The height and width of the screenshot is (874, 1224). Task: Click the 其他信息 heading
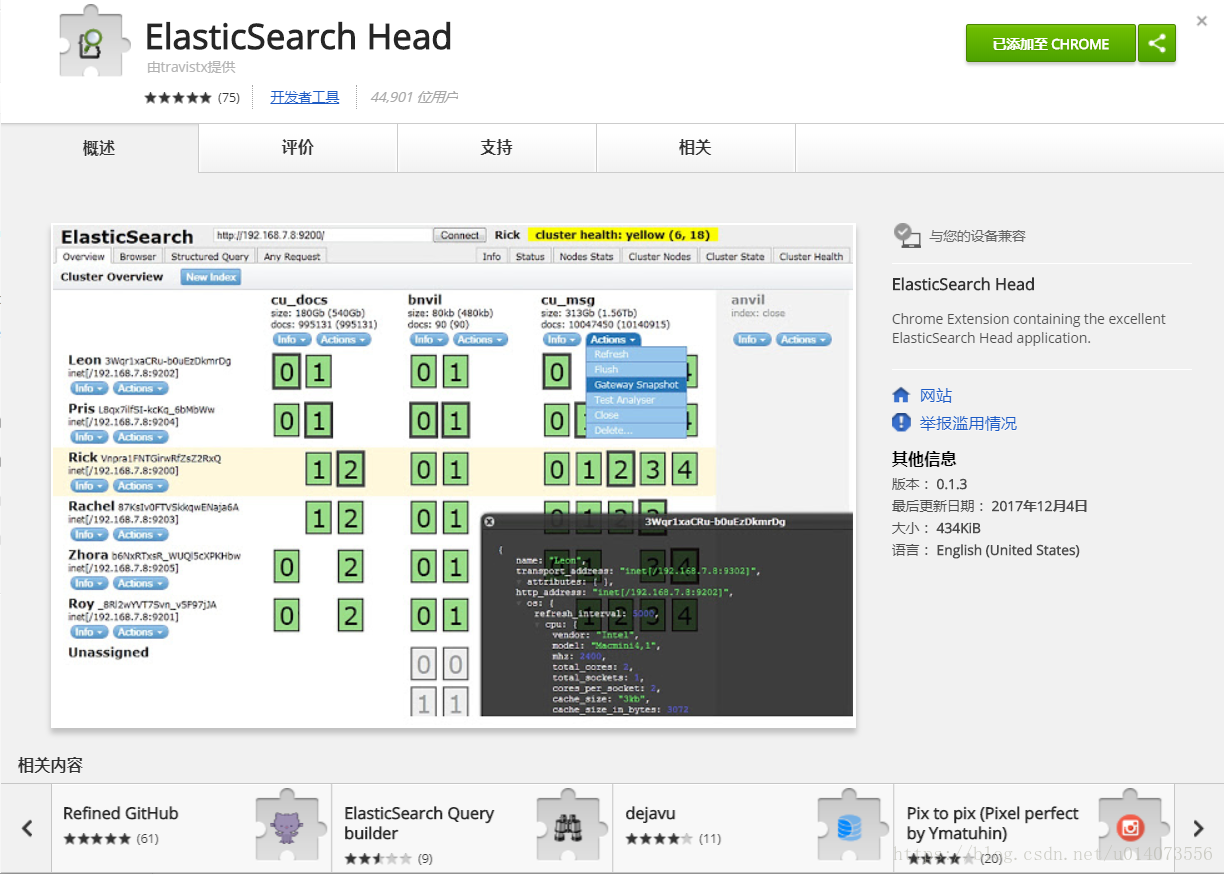924,459
